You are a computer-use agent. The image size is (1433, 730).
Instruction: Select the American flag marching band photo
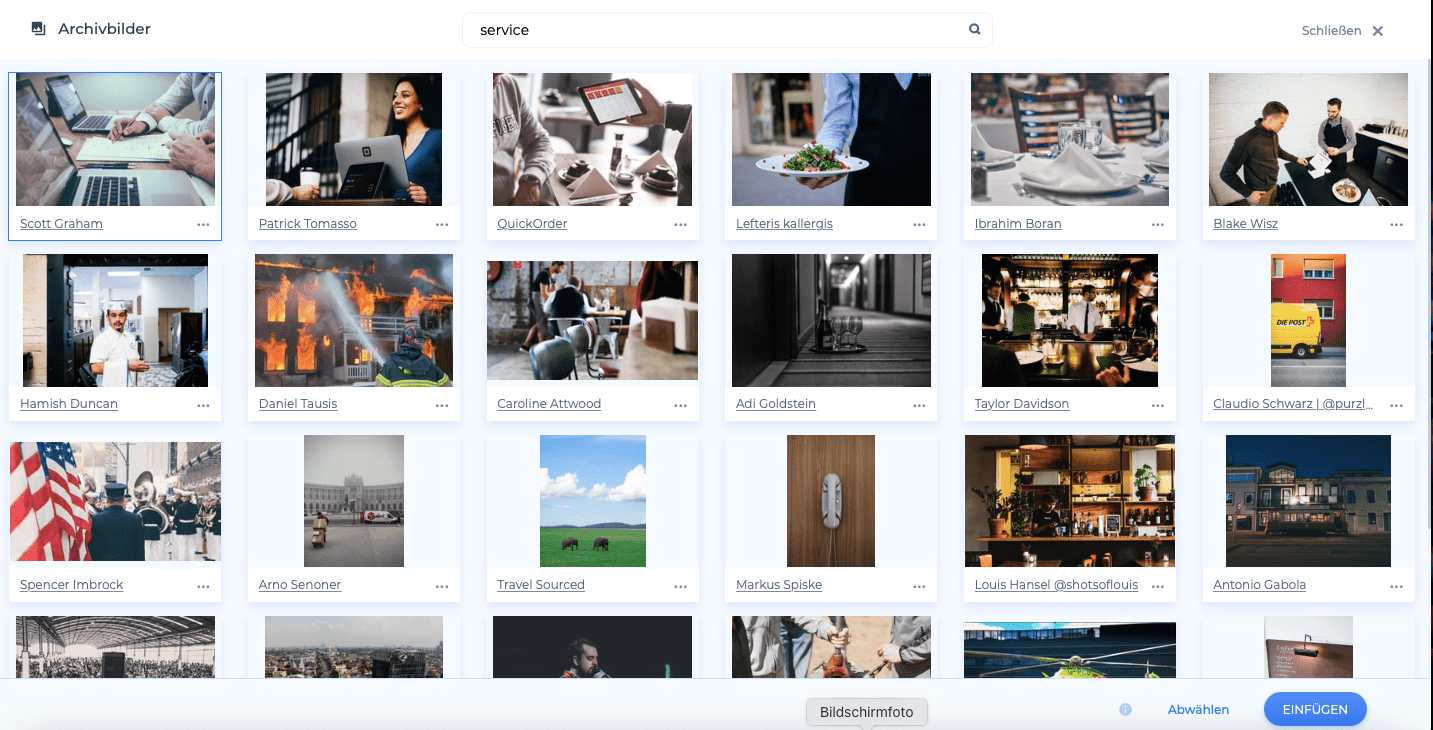(x=115, y=501)
